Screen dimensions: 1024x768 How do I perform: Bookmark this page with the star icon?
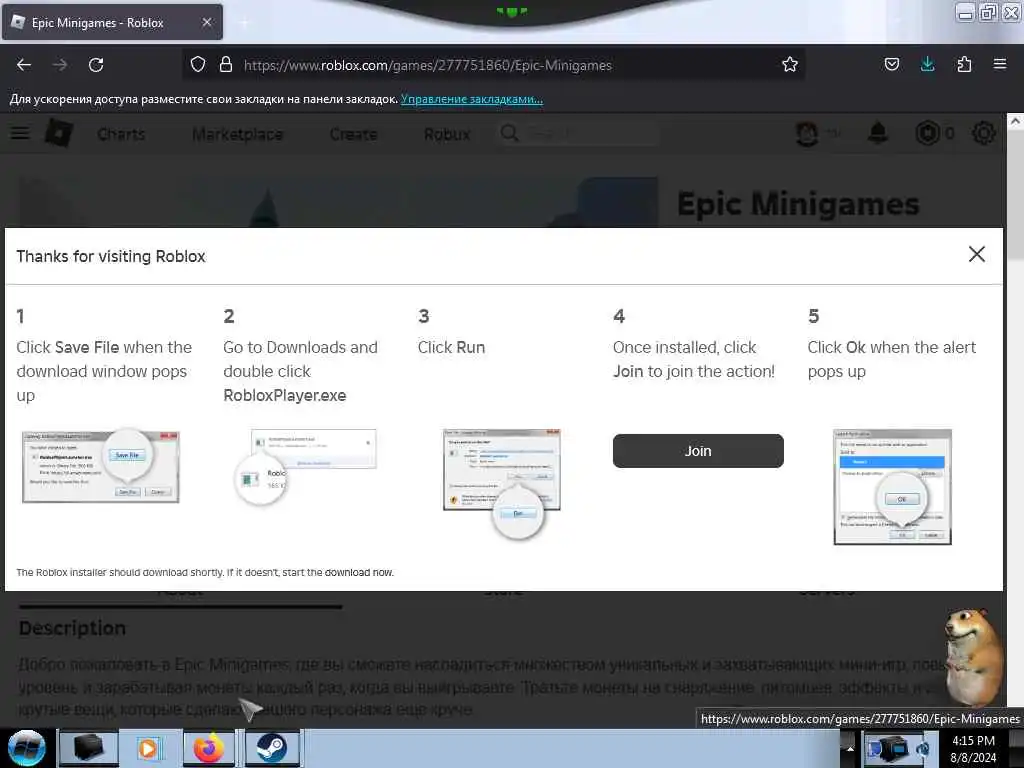[x=790, y=64]
